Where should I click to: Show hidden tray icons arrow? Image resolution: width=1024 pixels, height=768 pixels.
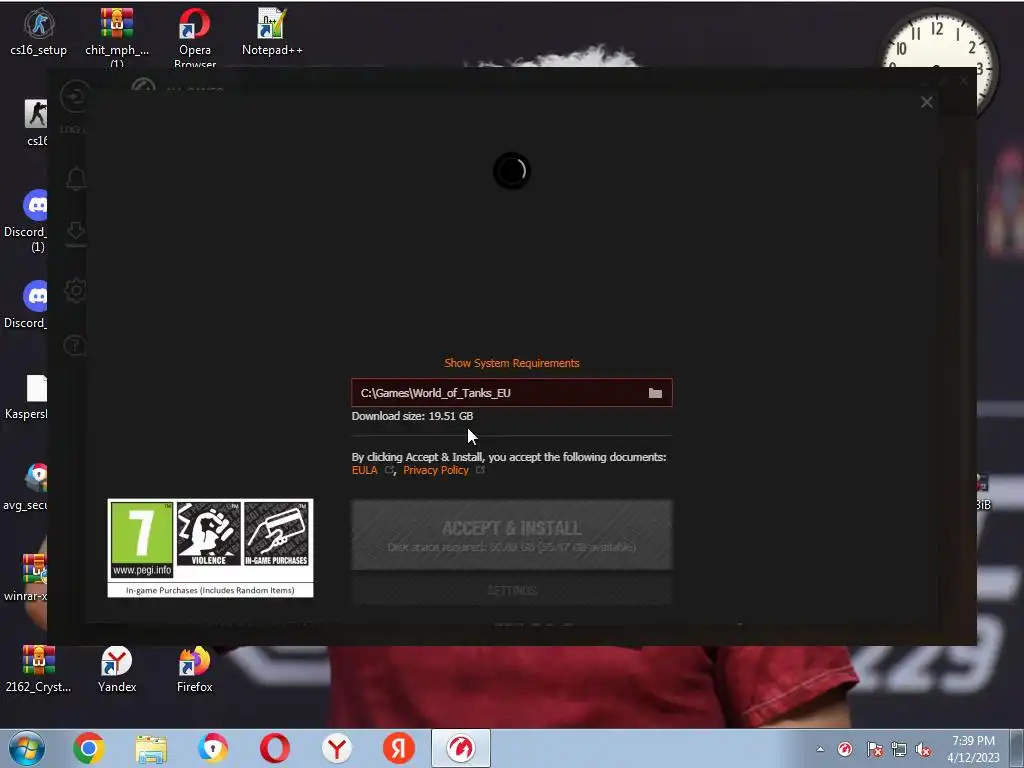(820, 749)
